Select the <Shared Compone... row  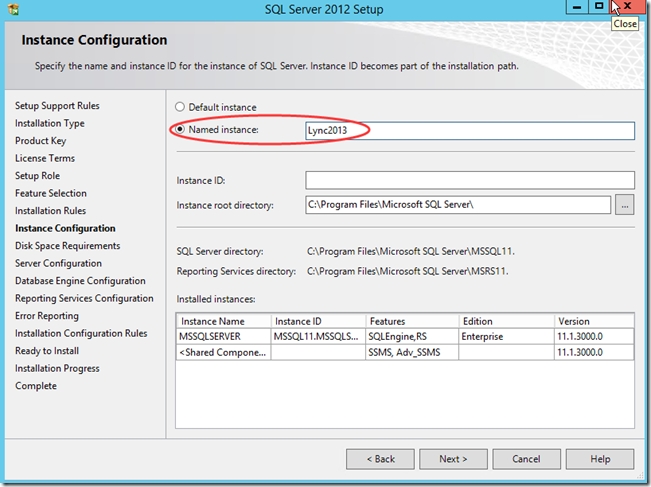405,352
